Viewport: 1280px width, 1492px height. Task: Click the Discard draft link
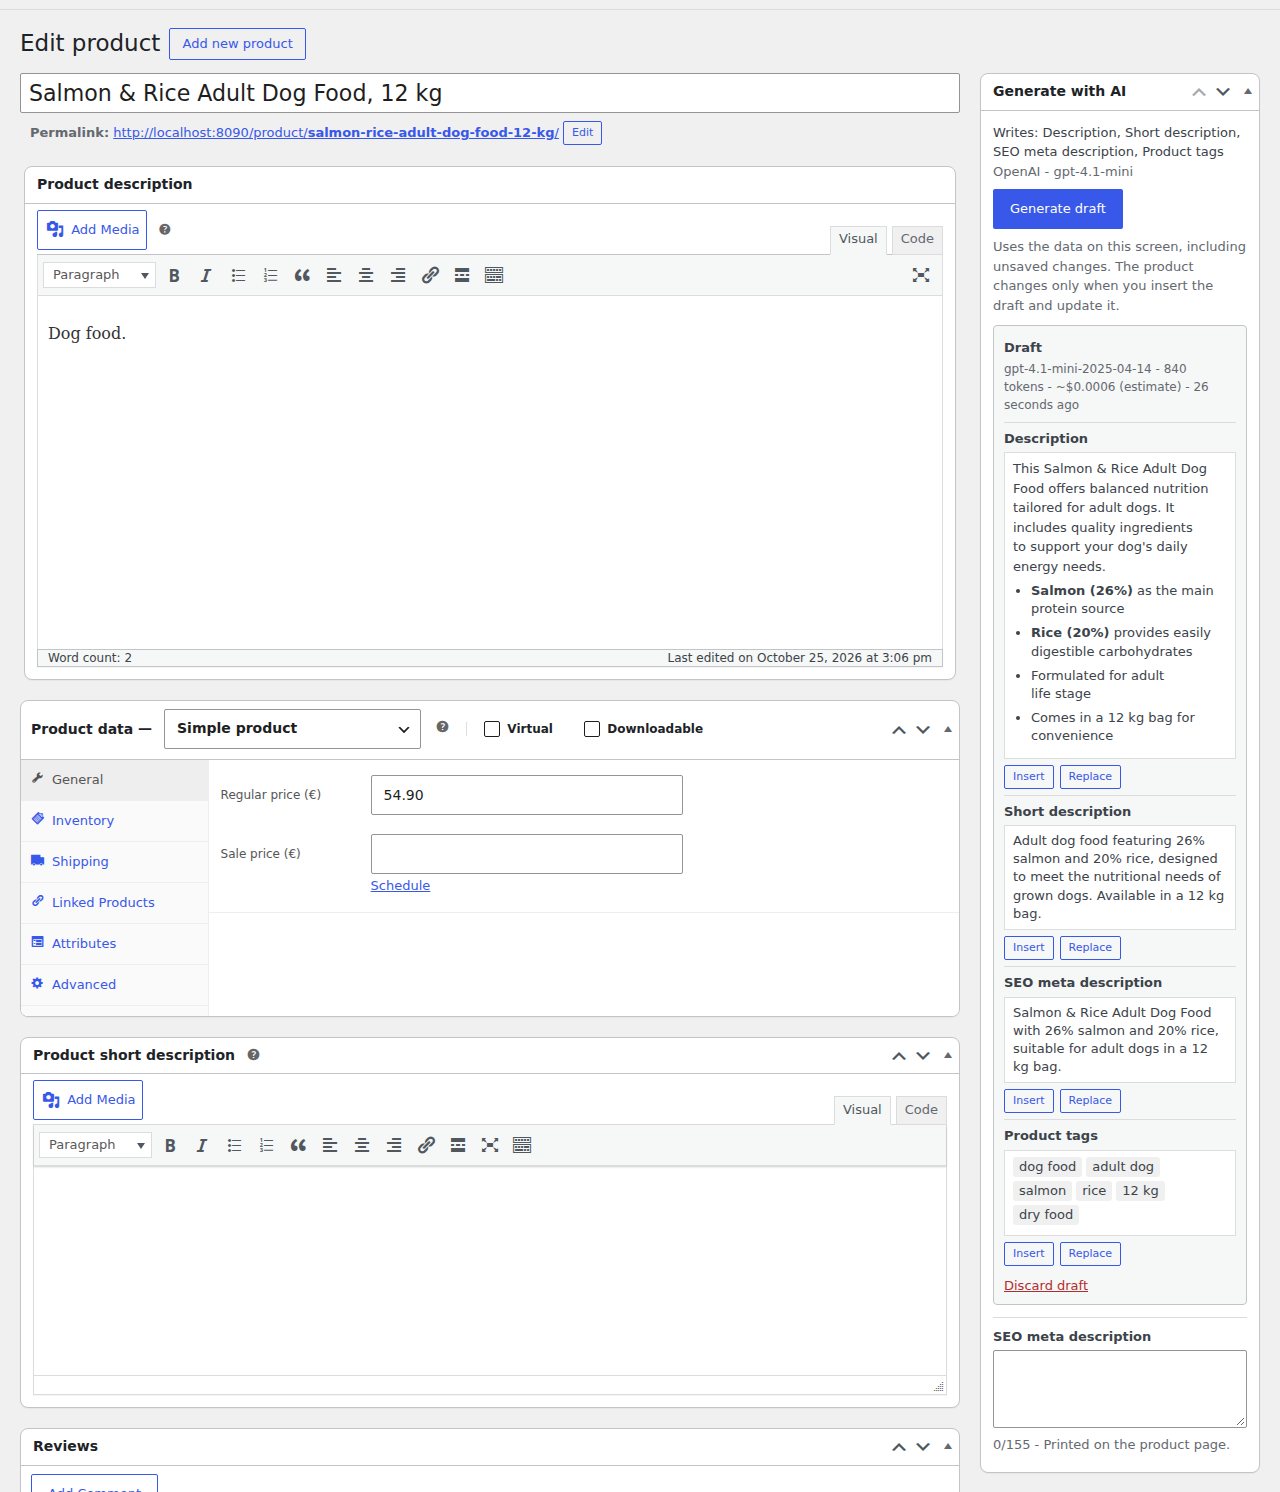pos(1046,1286)
